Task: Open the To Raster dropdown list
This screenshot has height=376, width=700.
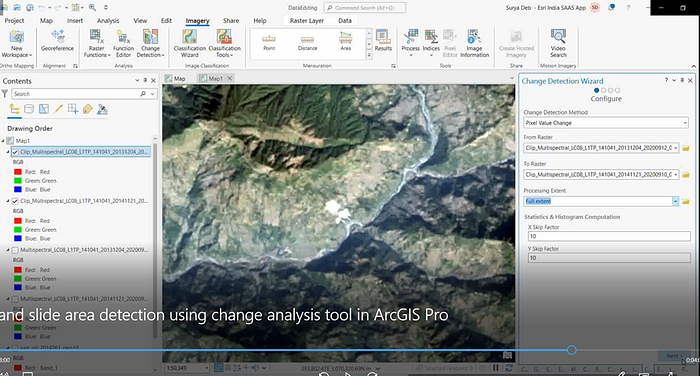Action: [675, 175]
